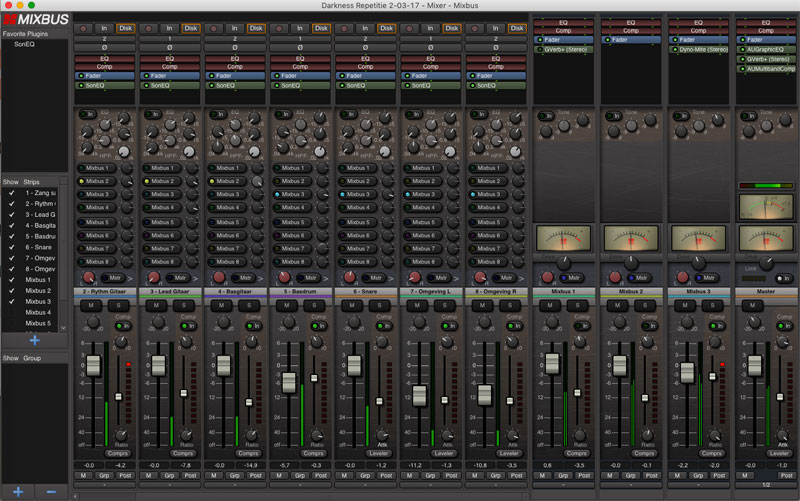800x501 pixels.
Task: Click the bottom M button on Mixbus 1
Action: [542, 475]
